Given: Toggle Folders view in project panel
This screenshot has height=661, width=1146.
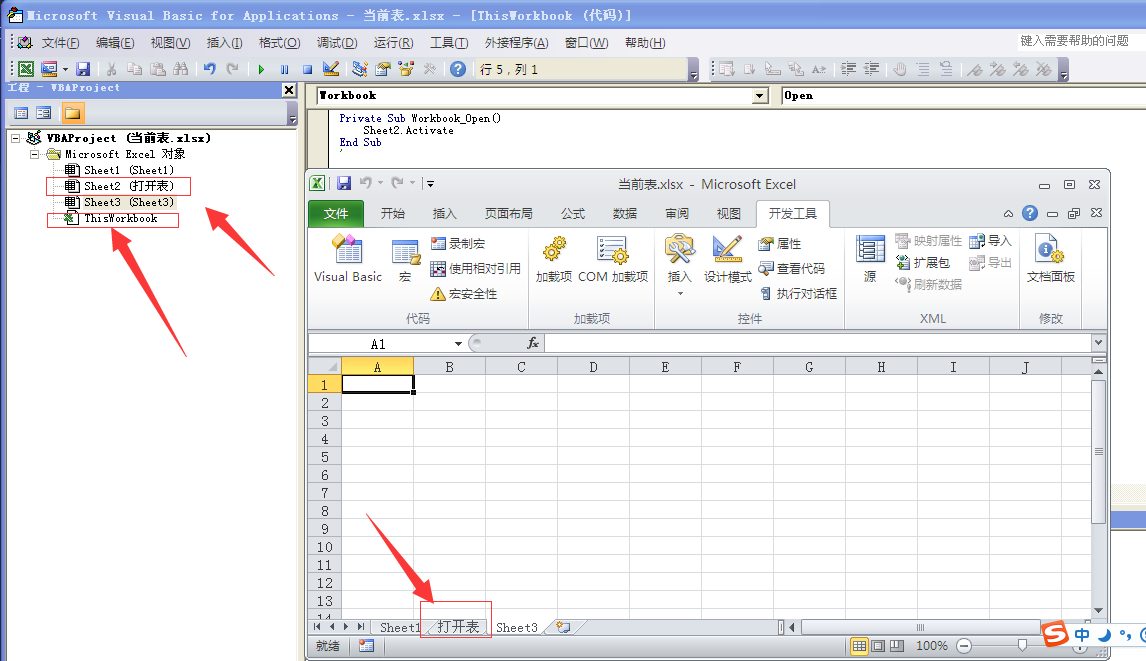Looking at the screenshot, I should [x=72, y=113].
